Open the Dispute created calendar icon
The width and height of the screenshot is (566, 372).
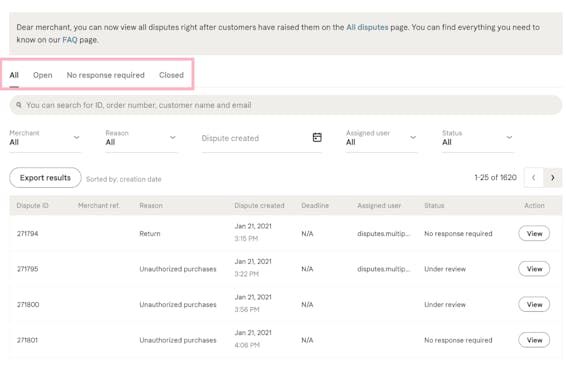tap(317, 137)
